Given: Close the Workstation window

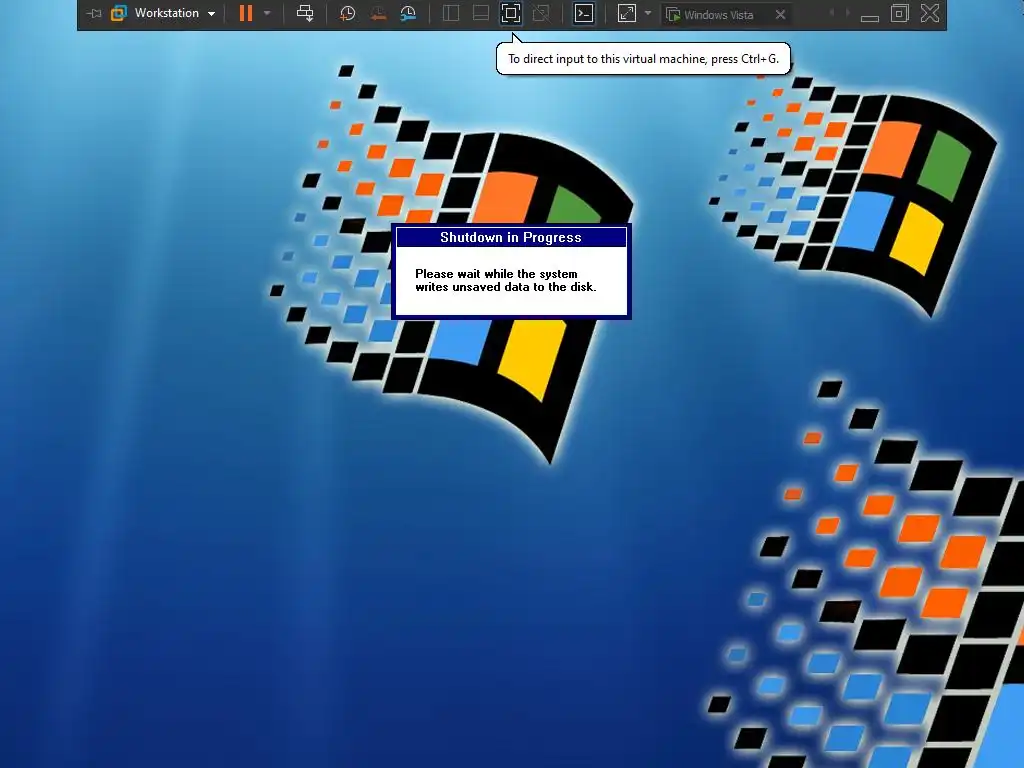Looking at the screenshot, I should coord(930,13).
